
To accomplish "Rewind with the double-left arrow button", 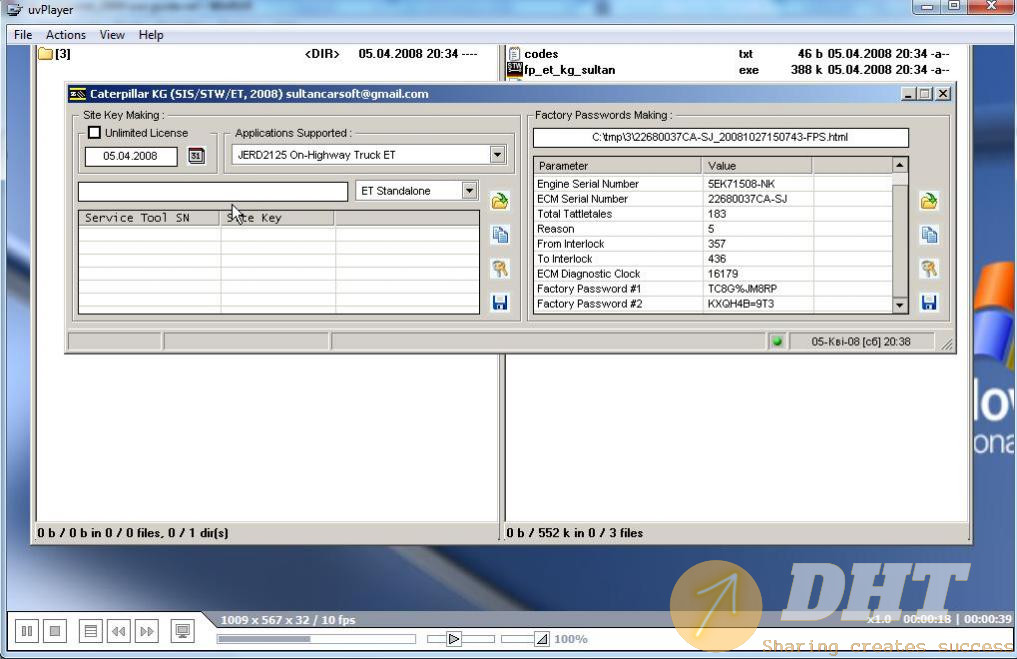I will coord(118,630).
